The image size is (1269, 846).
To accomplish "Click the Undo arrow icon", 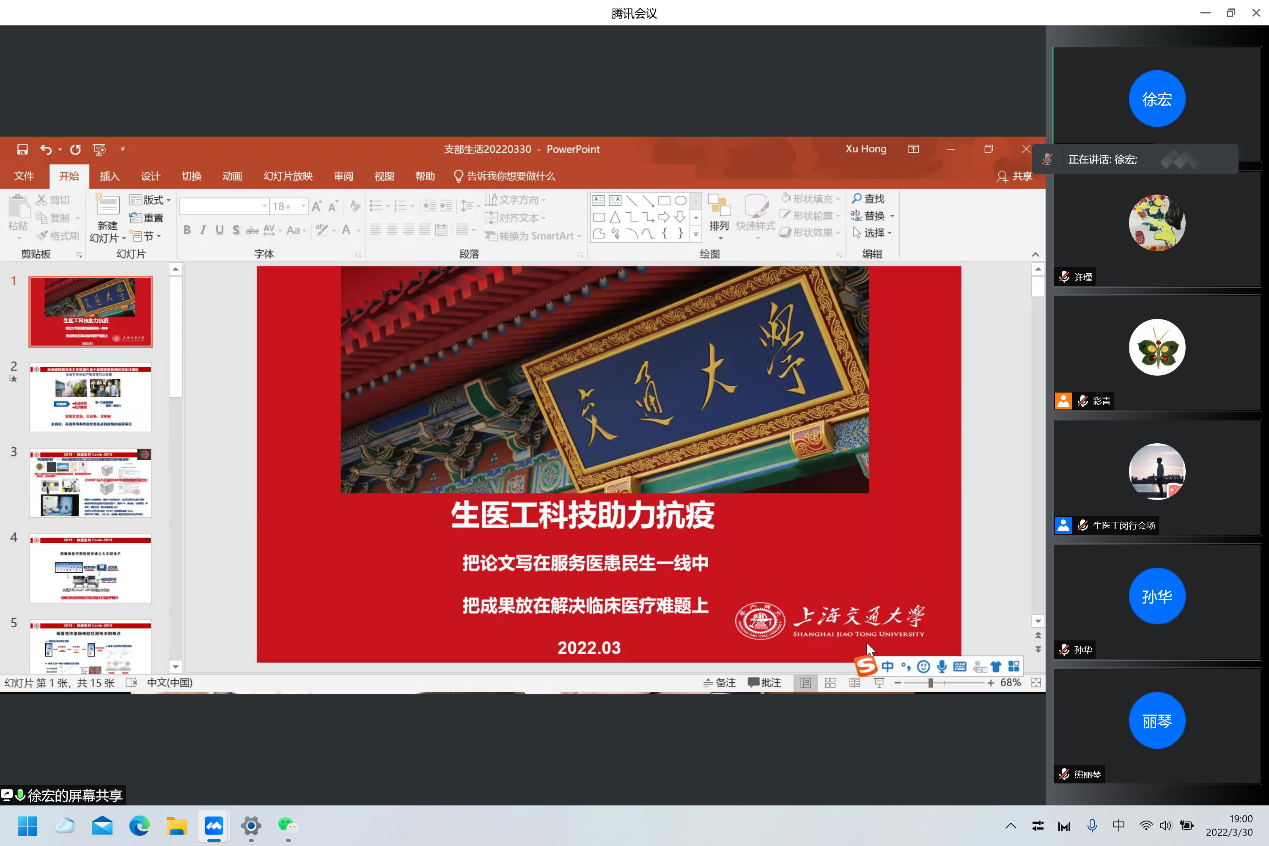I will point(46,149).
